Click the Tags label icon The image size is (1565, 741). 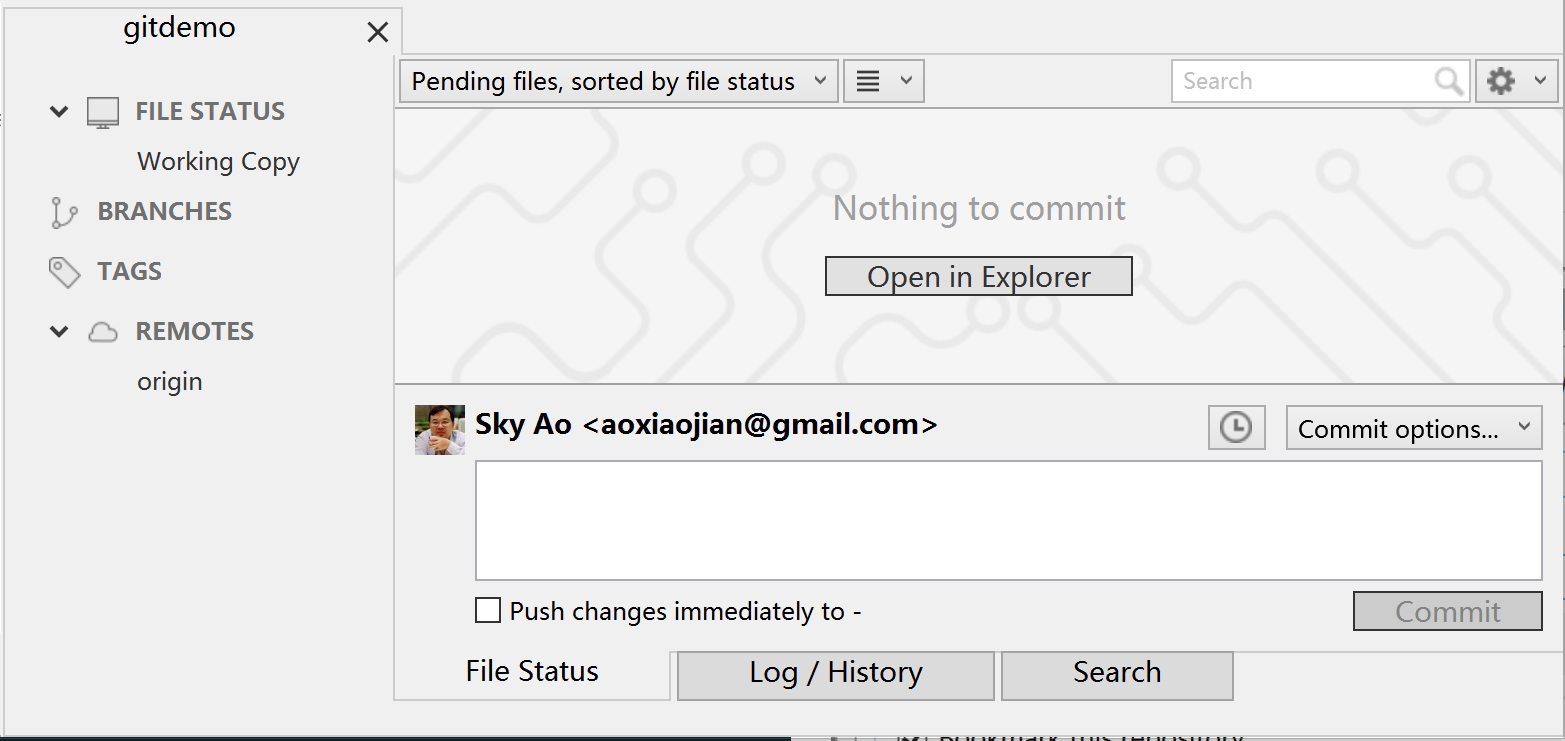pos(65,272)
